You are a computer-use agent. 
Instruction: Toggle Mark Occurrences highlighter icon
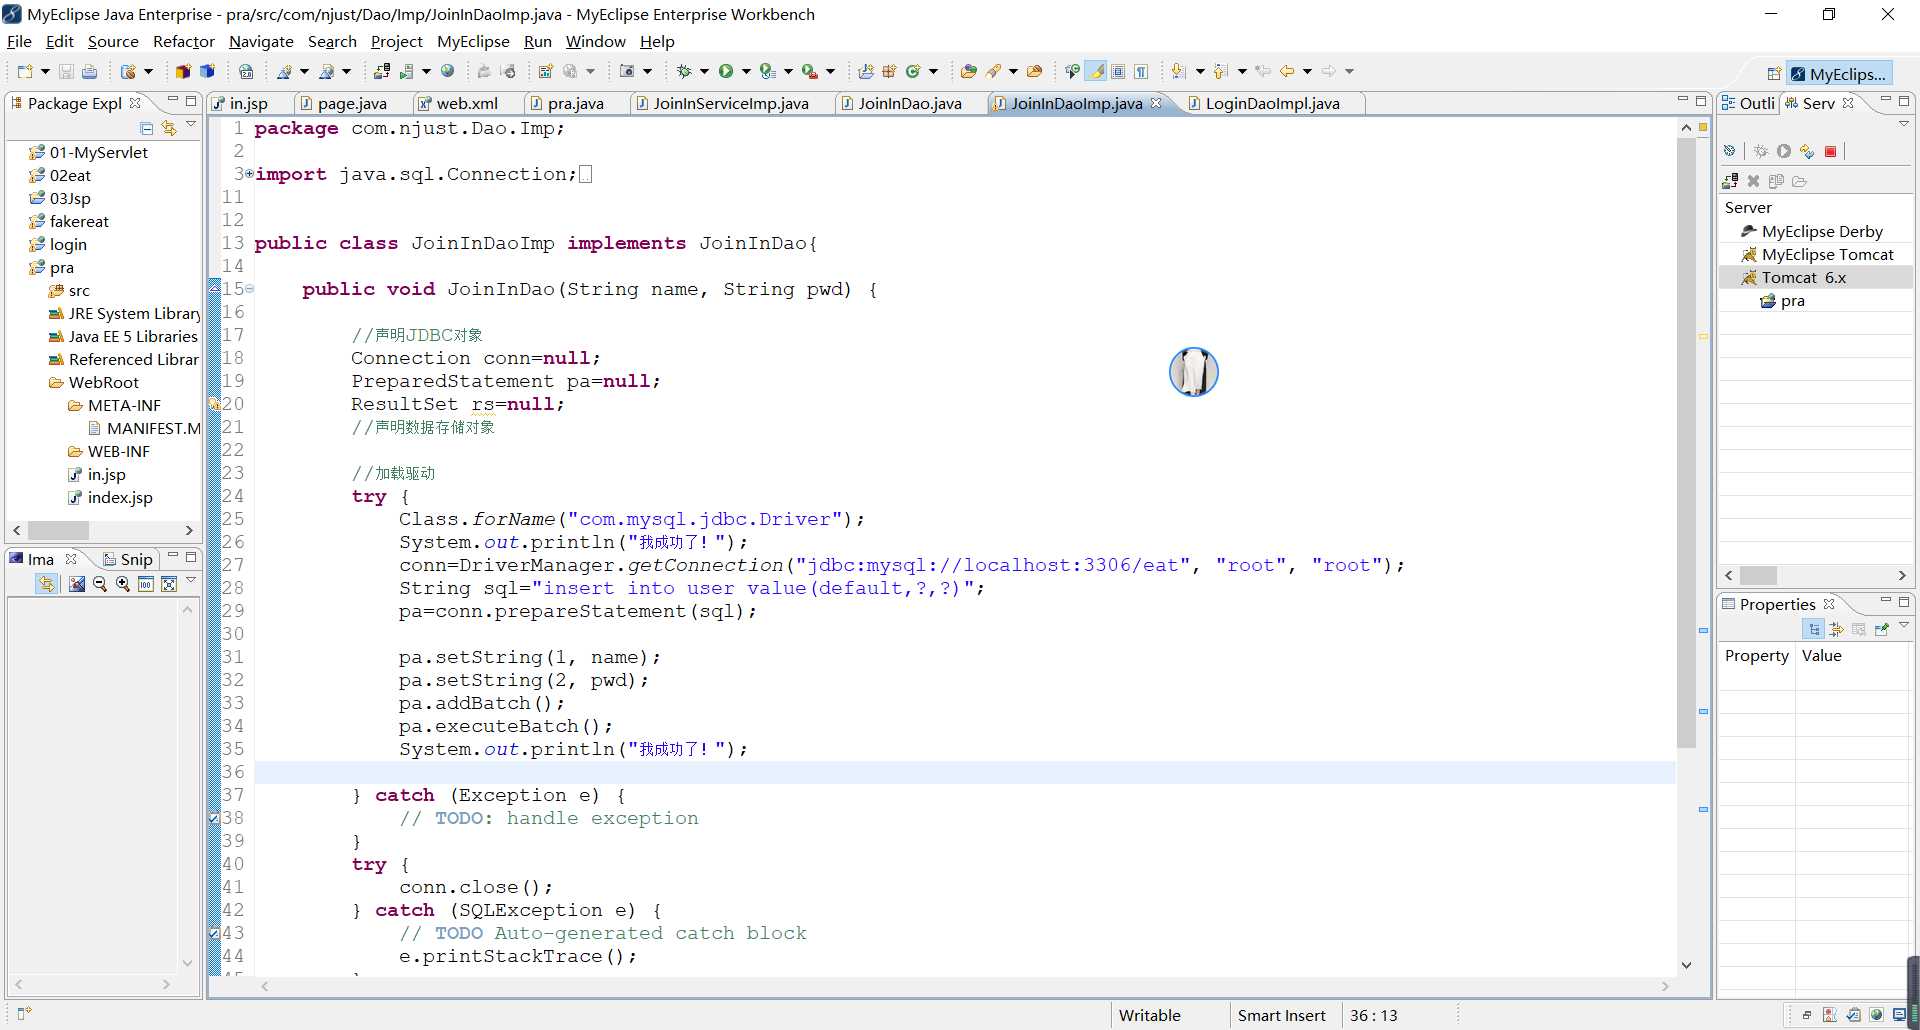(x=1097, y=71)
